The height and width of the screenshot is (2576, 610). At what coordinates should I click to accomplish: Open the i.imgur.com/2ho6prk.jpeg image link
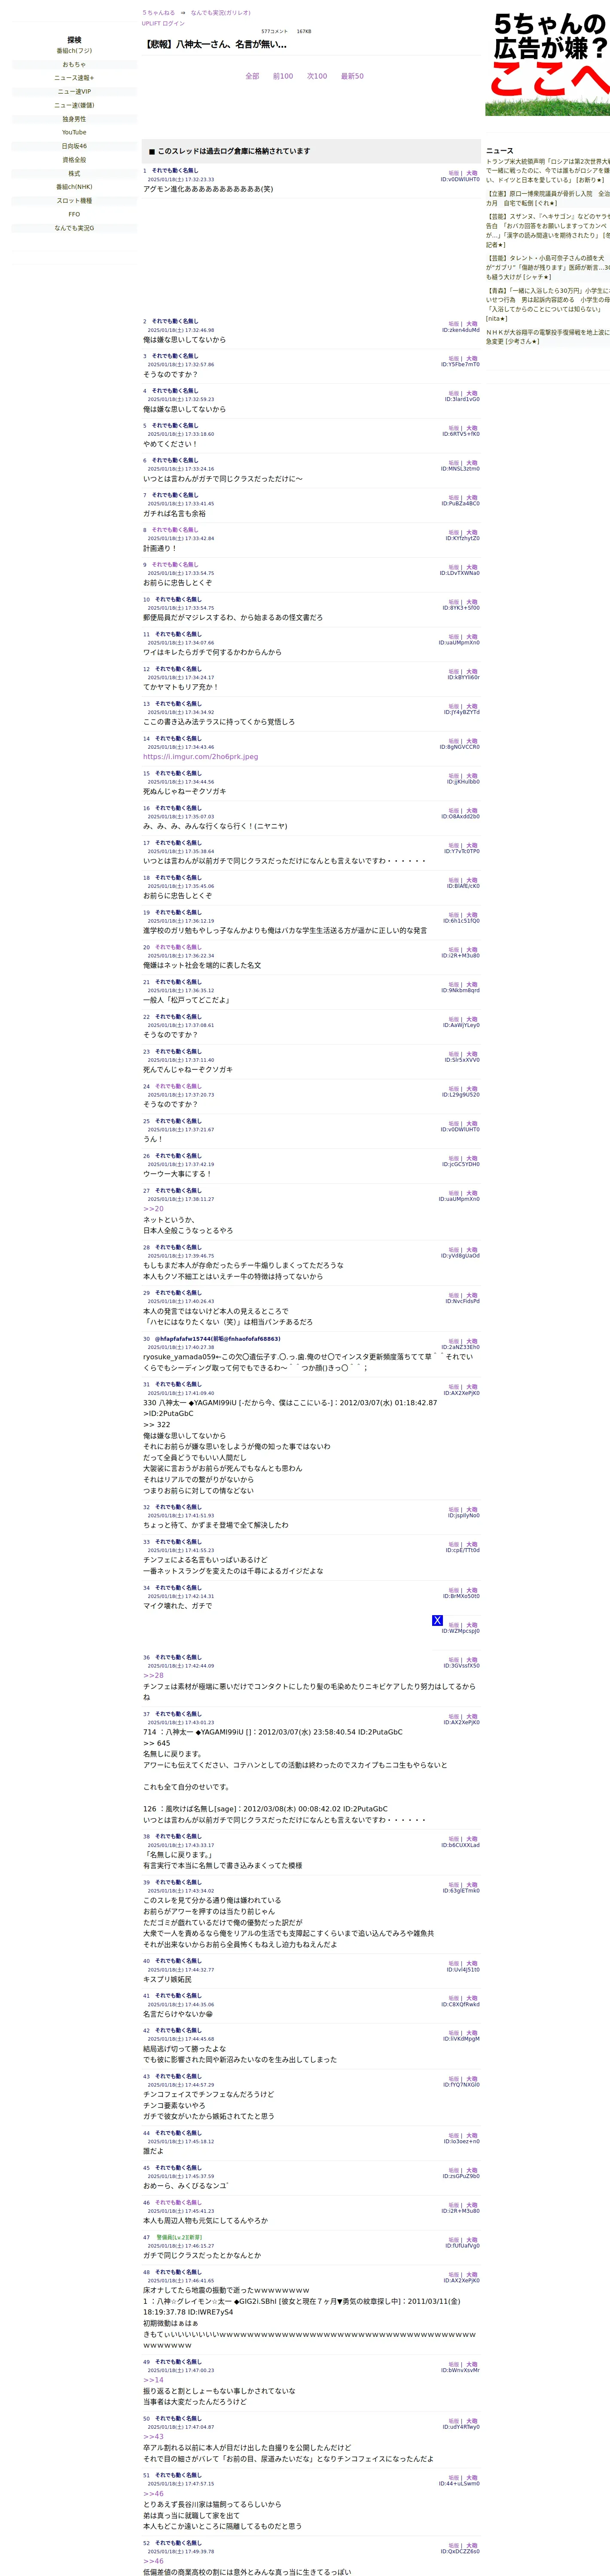click(200, 757)
